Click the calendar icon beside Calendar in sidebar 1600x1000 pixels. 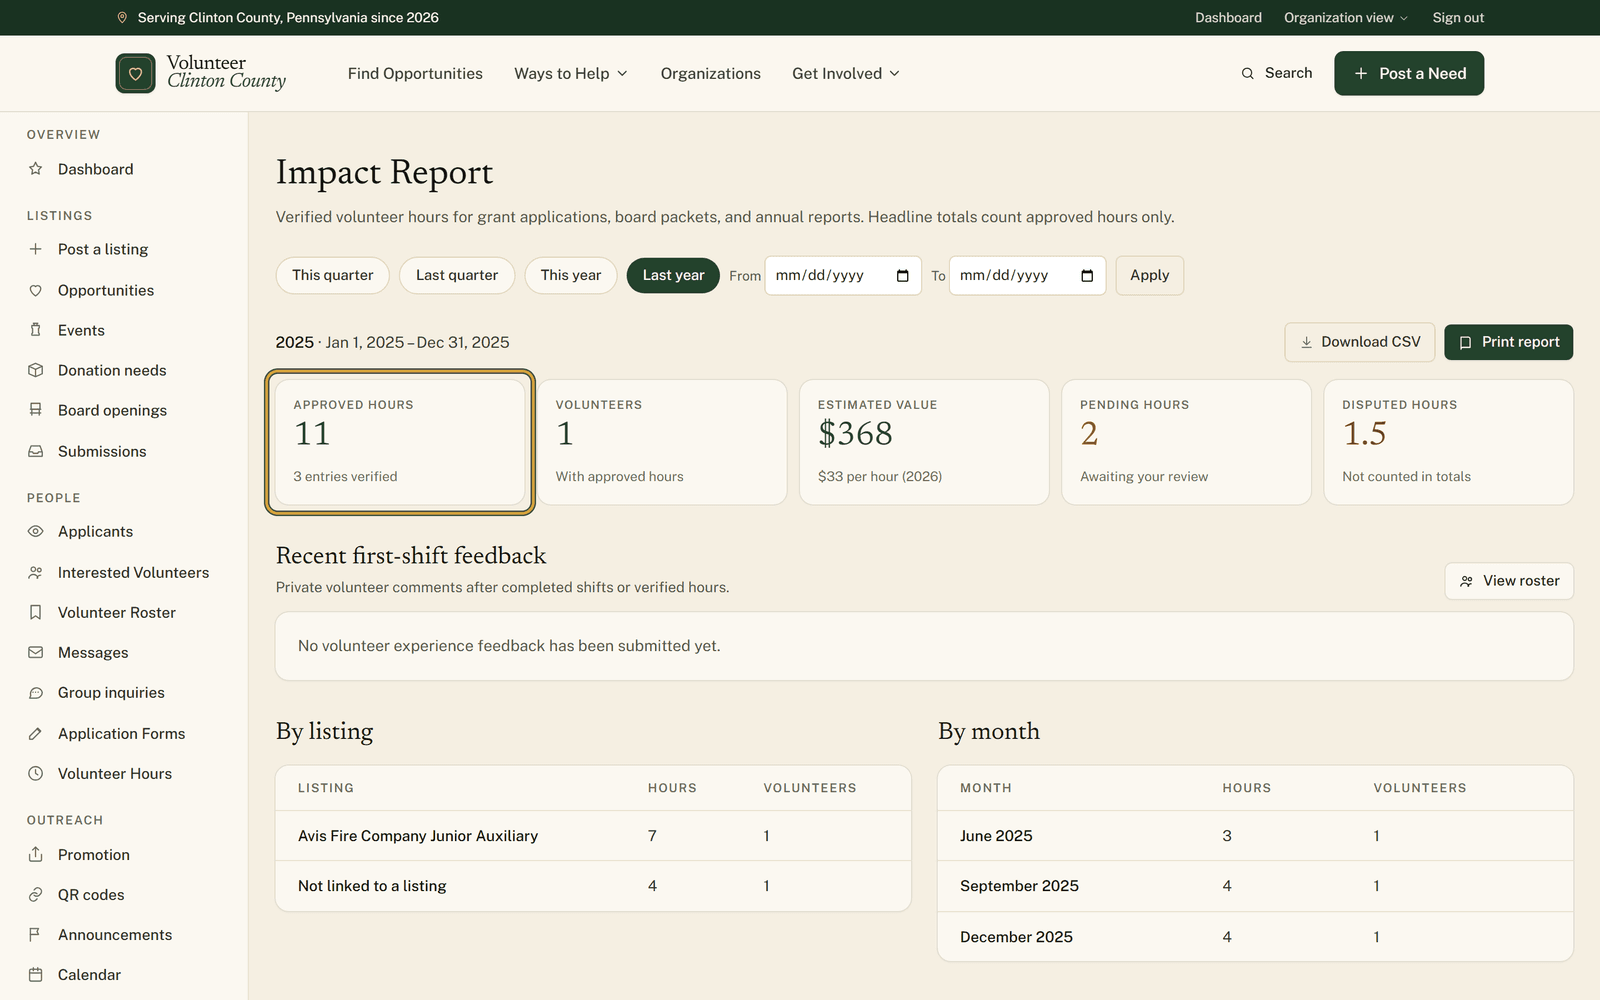(x=36, y=974)
